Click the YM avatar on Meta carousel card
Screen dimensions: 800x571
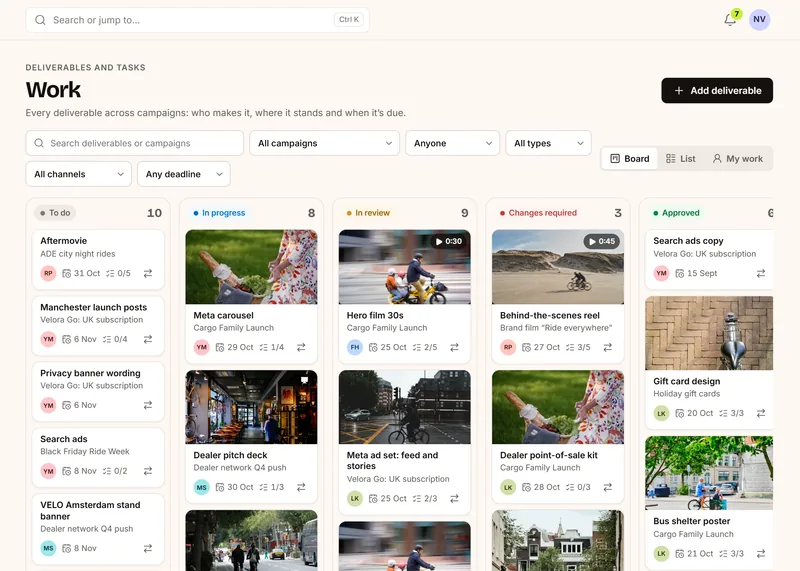[x=202, y=347]
